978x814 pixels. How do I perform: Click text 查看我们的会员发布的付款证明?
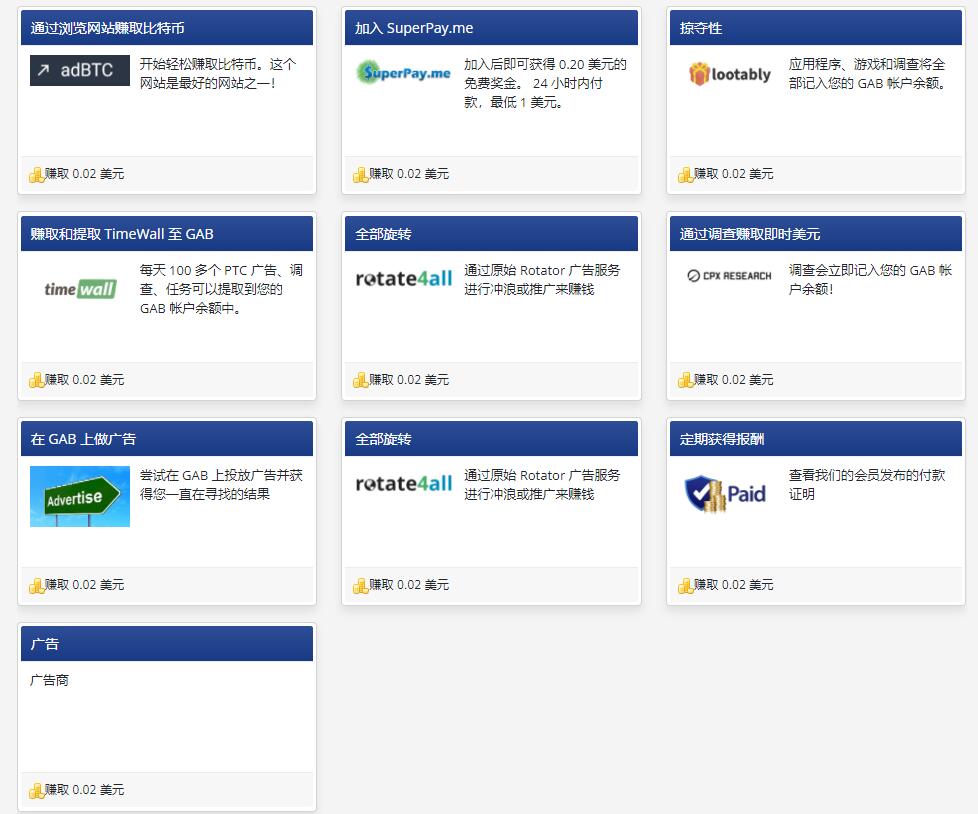pos(867,485)
